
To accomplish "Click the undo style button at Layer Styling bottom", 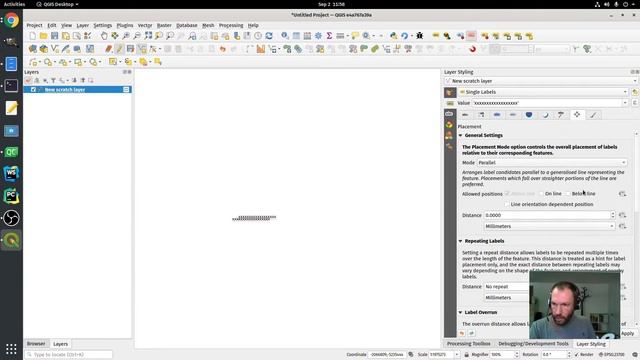I will [462, 333].
